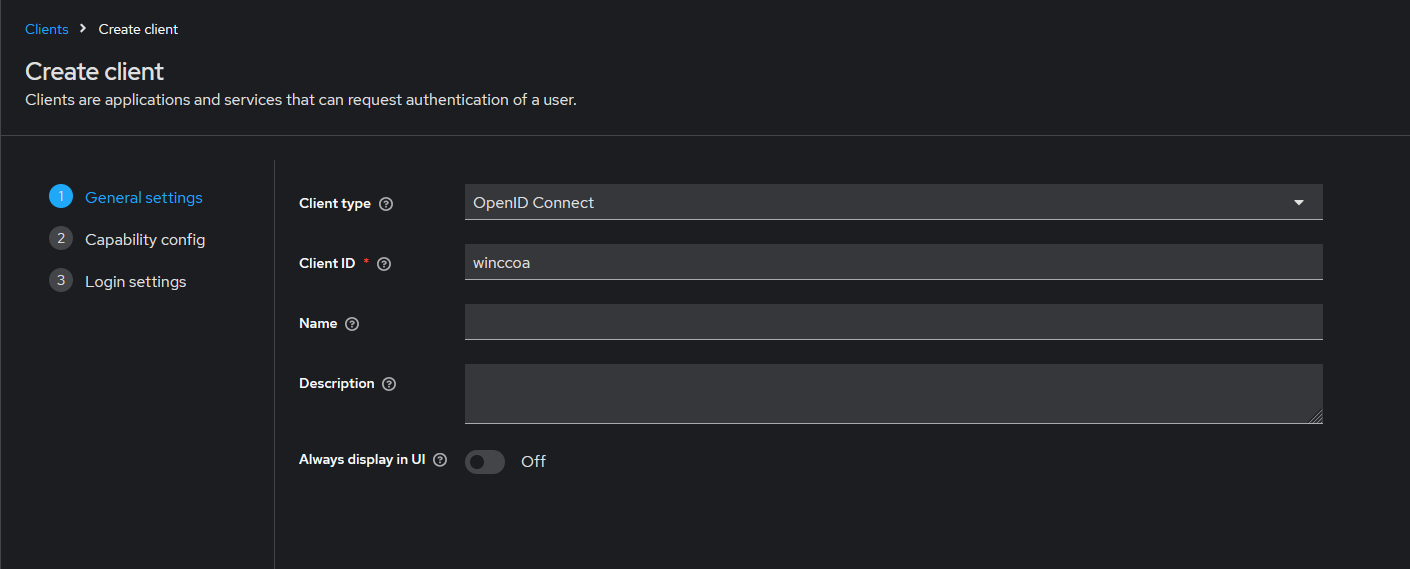Click step 2 number circle icon
This screenshot has height=569, width=1410.
61,239
